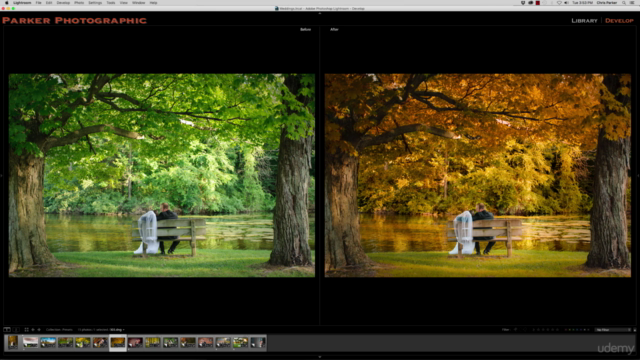Open the Help menu
The height and width of the screenshot is (360, 640).
point(153,2)
